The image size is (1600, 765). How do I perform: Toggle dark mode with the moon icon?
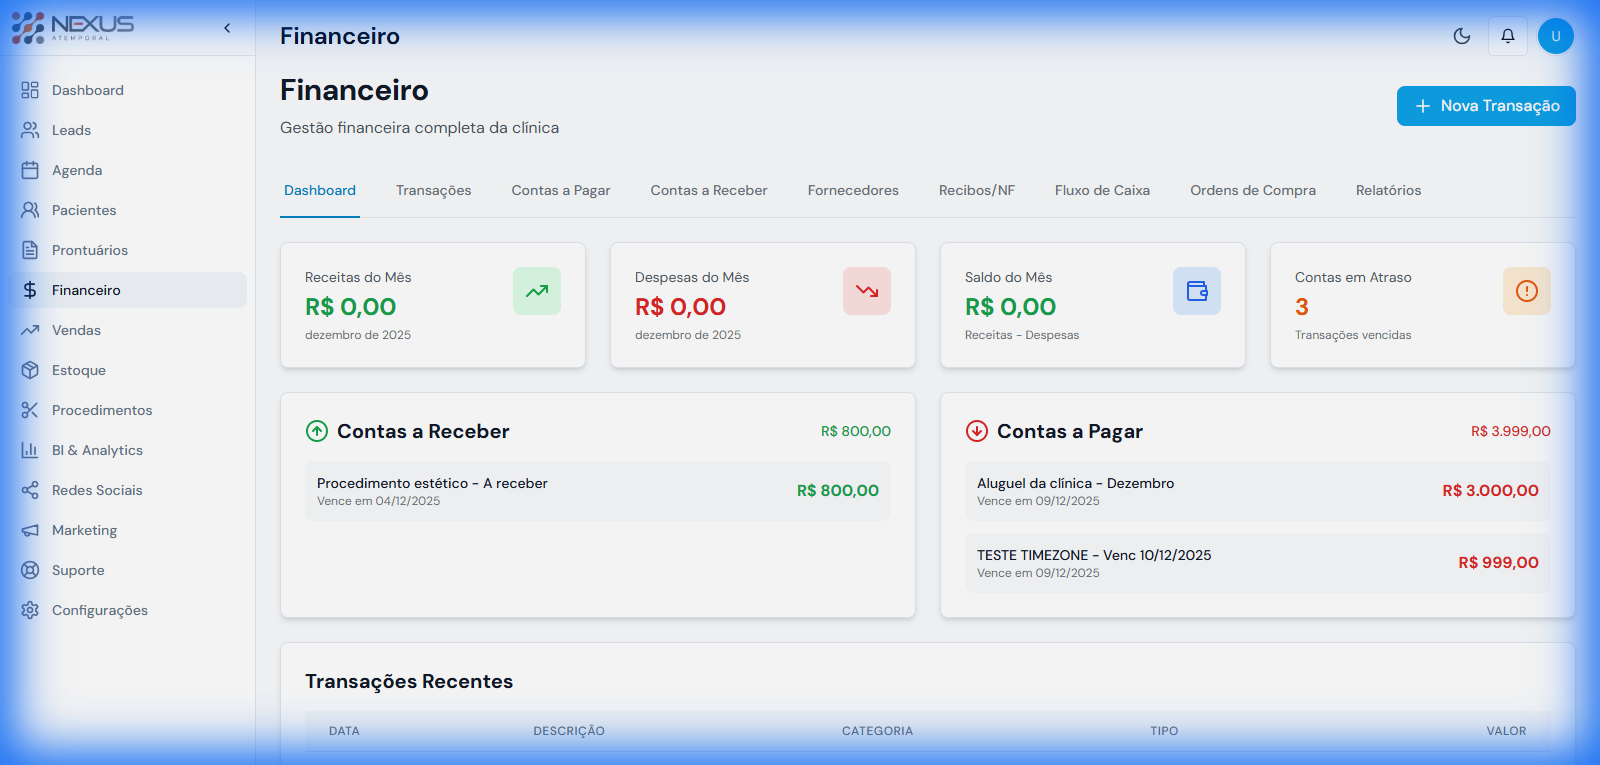click(1462, 36)
